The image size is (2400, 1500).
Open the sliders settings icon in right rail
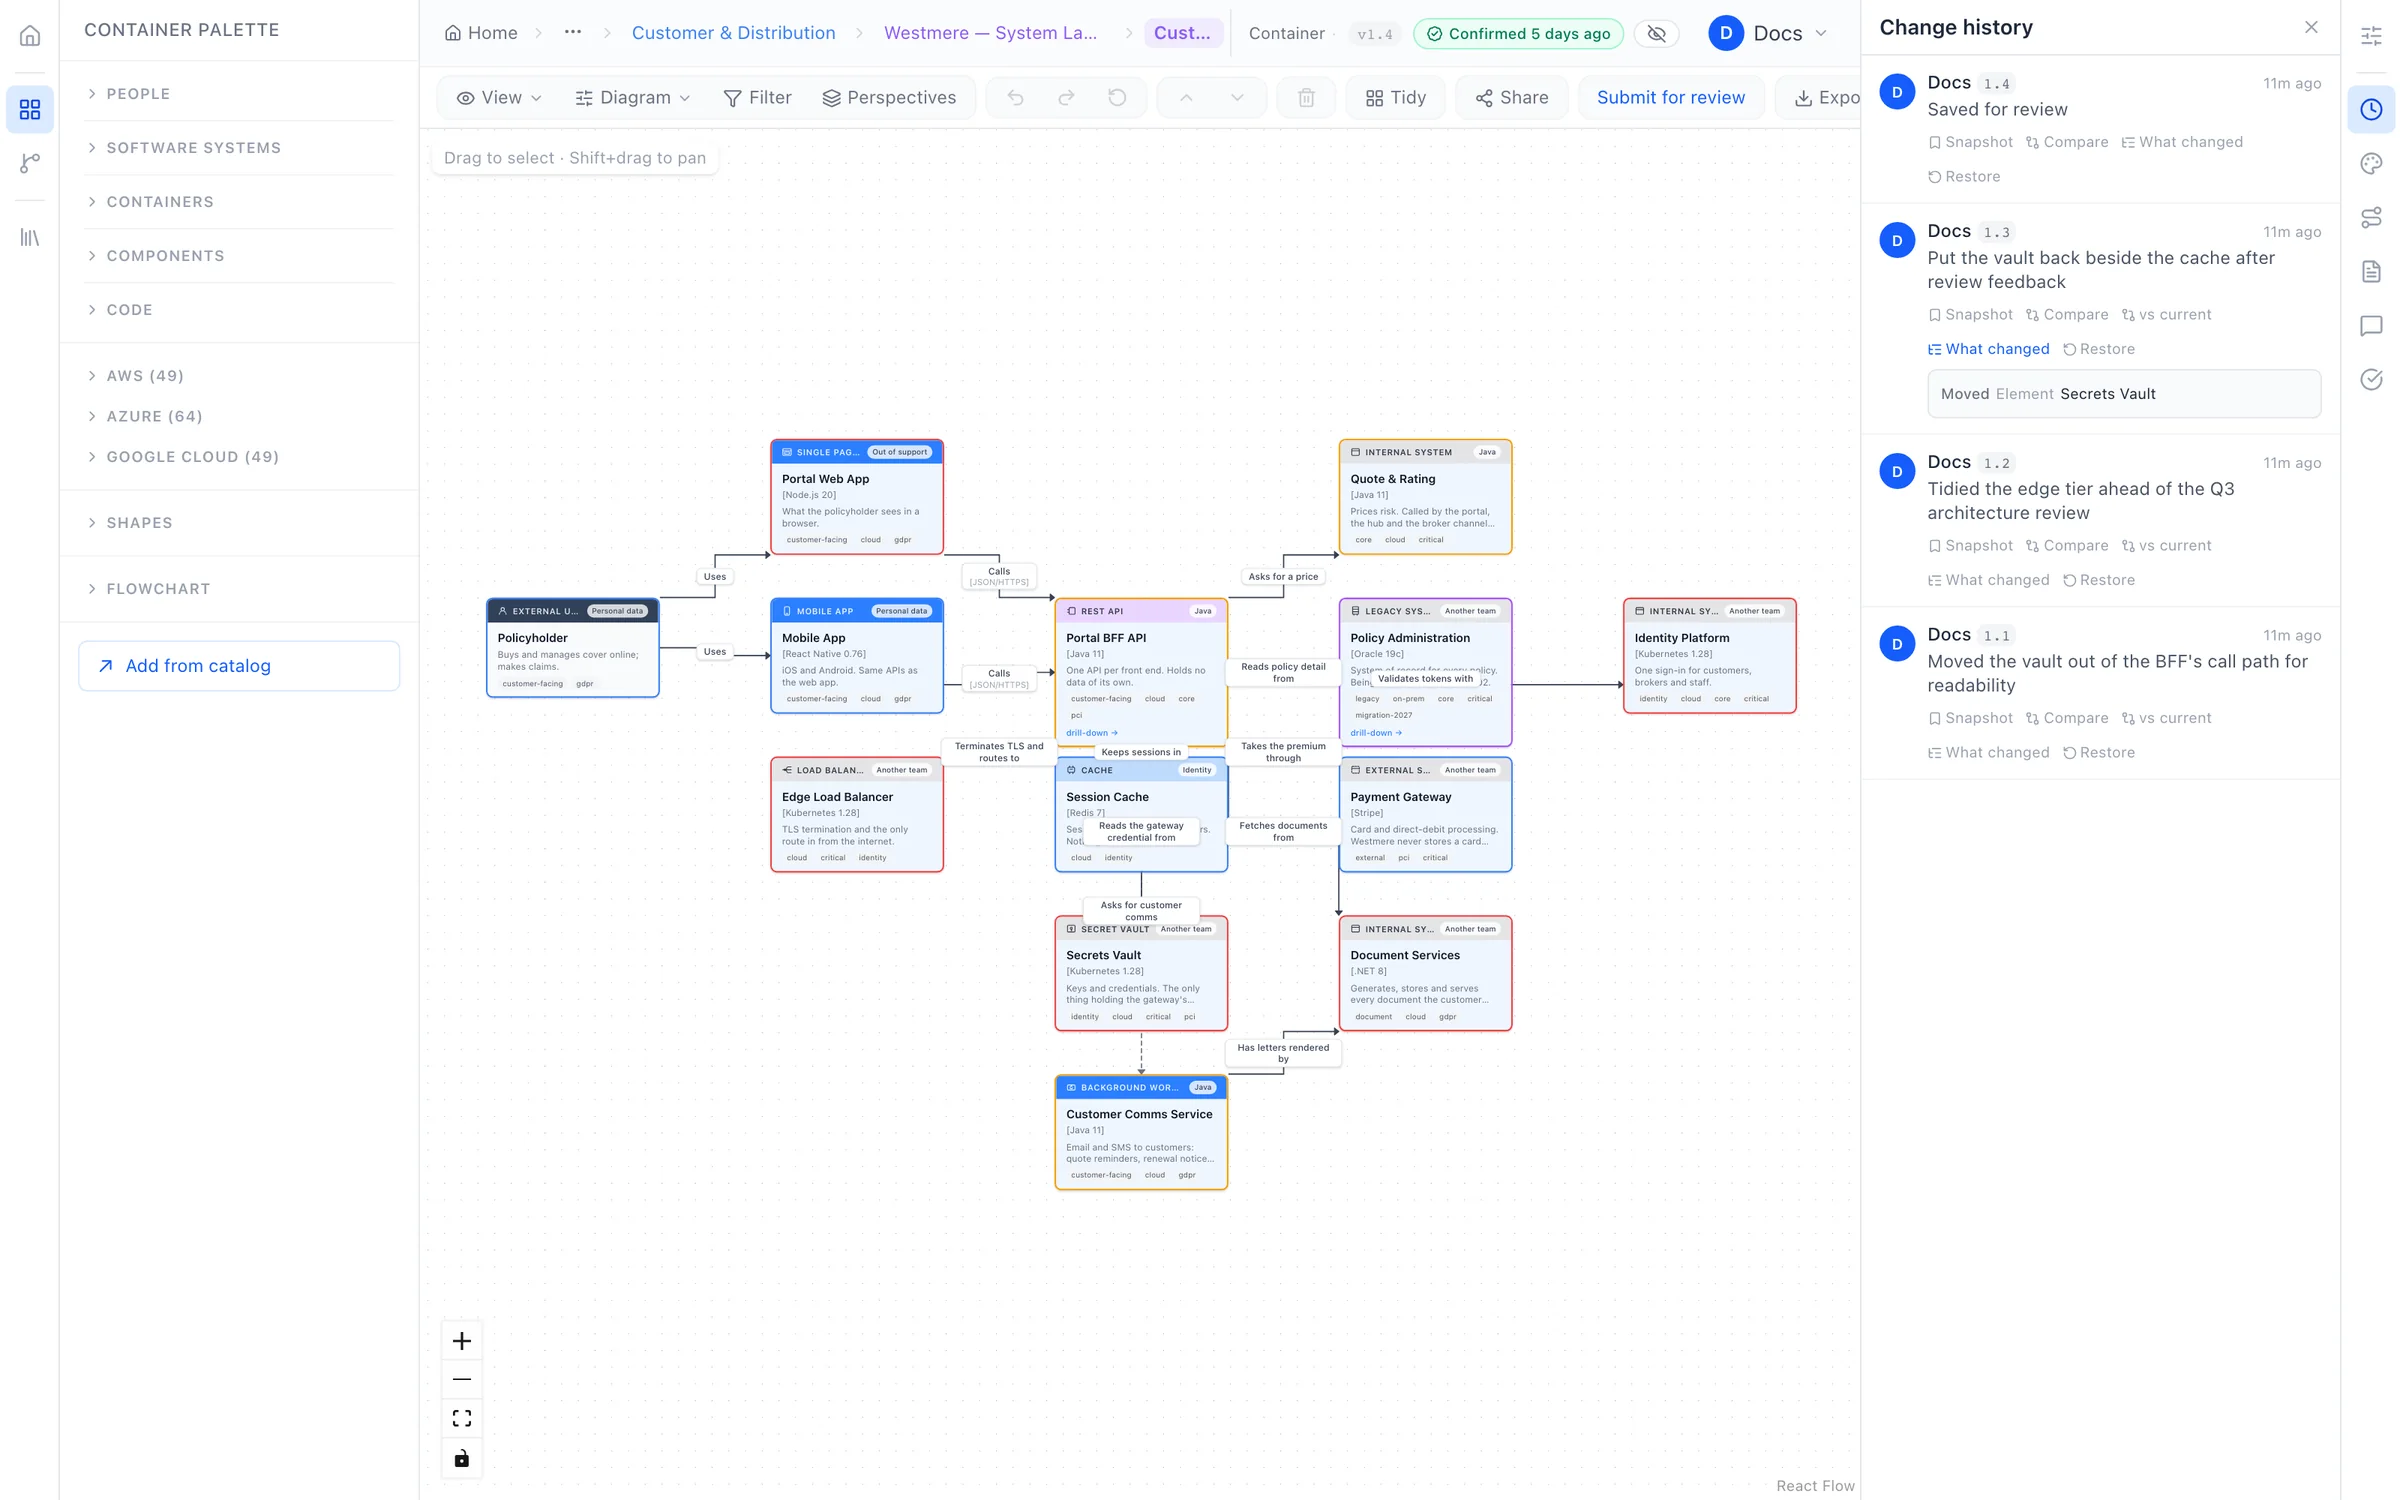(x=2371, y=36)
